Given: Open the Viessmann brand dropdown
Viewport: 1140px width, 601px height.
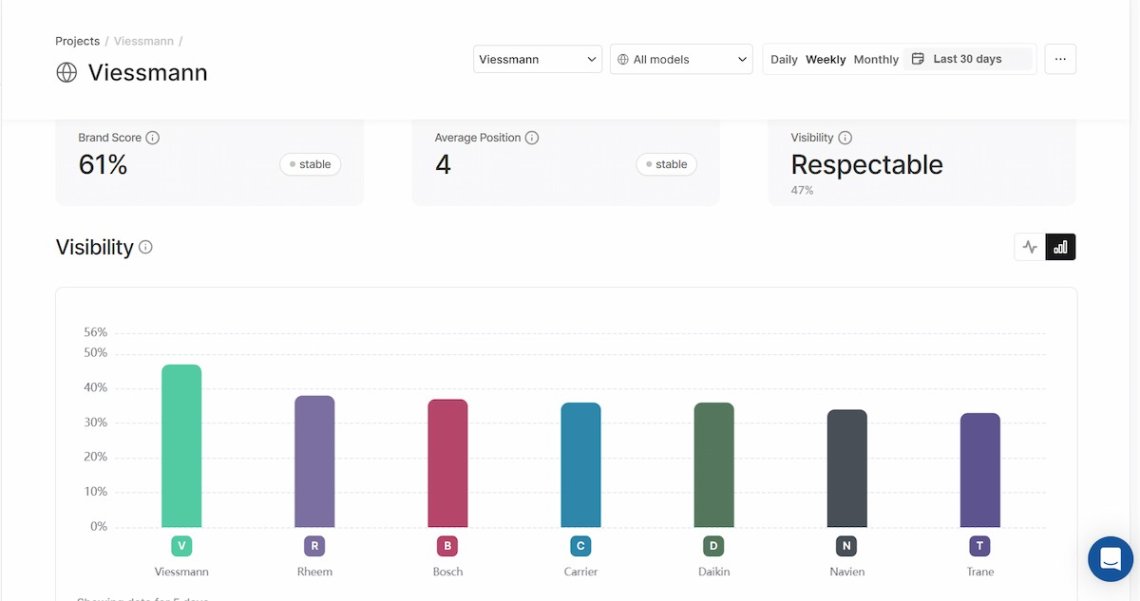Looking at the screenshot, I should click(x=537, y=59).
